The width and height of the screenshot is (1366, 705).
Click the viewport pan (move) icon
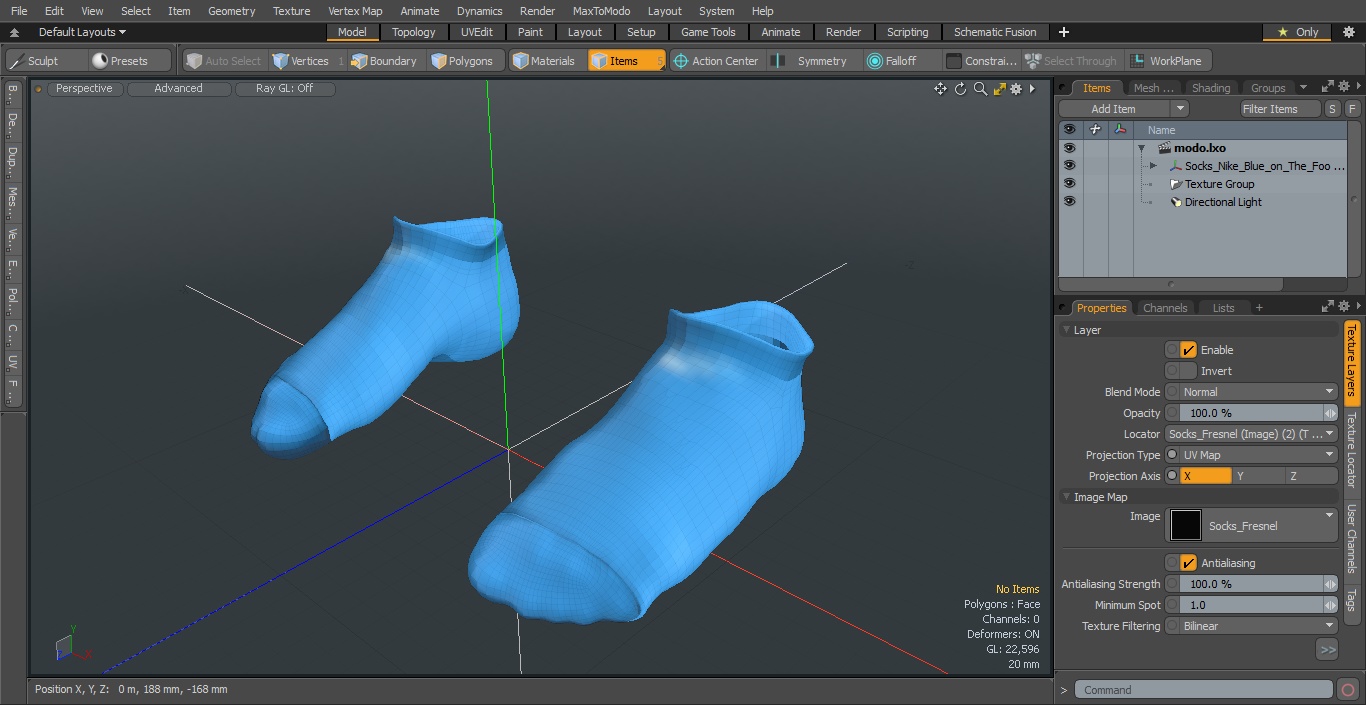click(x=940, y=89)
